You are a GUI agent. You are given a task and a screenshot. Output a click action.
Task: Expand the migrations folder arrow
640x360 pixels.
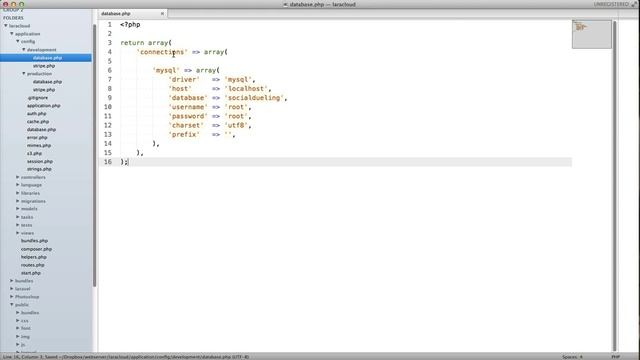pos(18,201)
